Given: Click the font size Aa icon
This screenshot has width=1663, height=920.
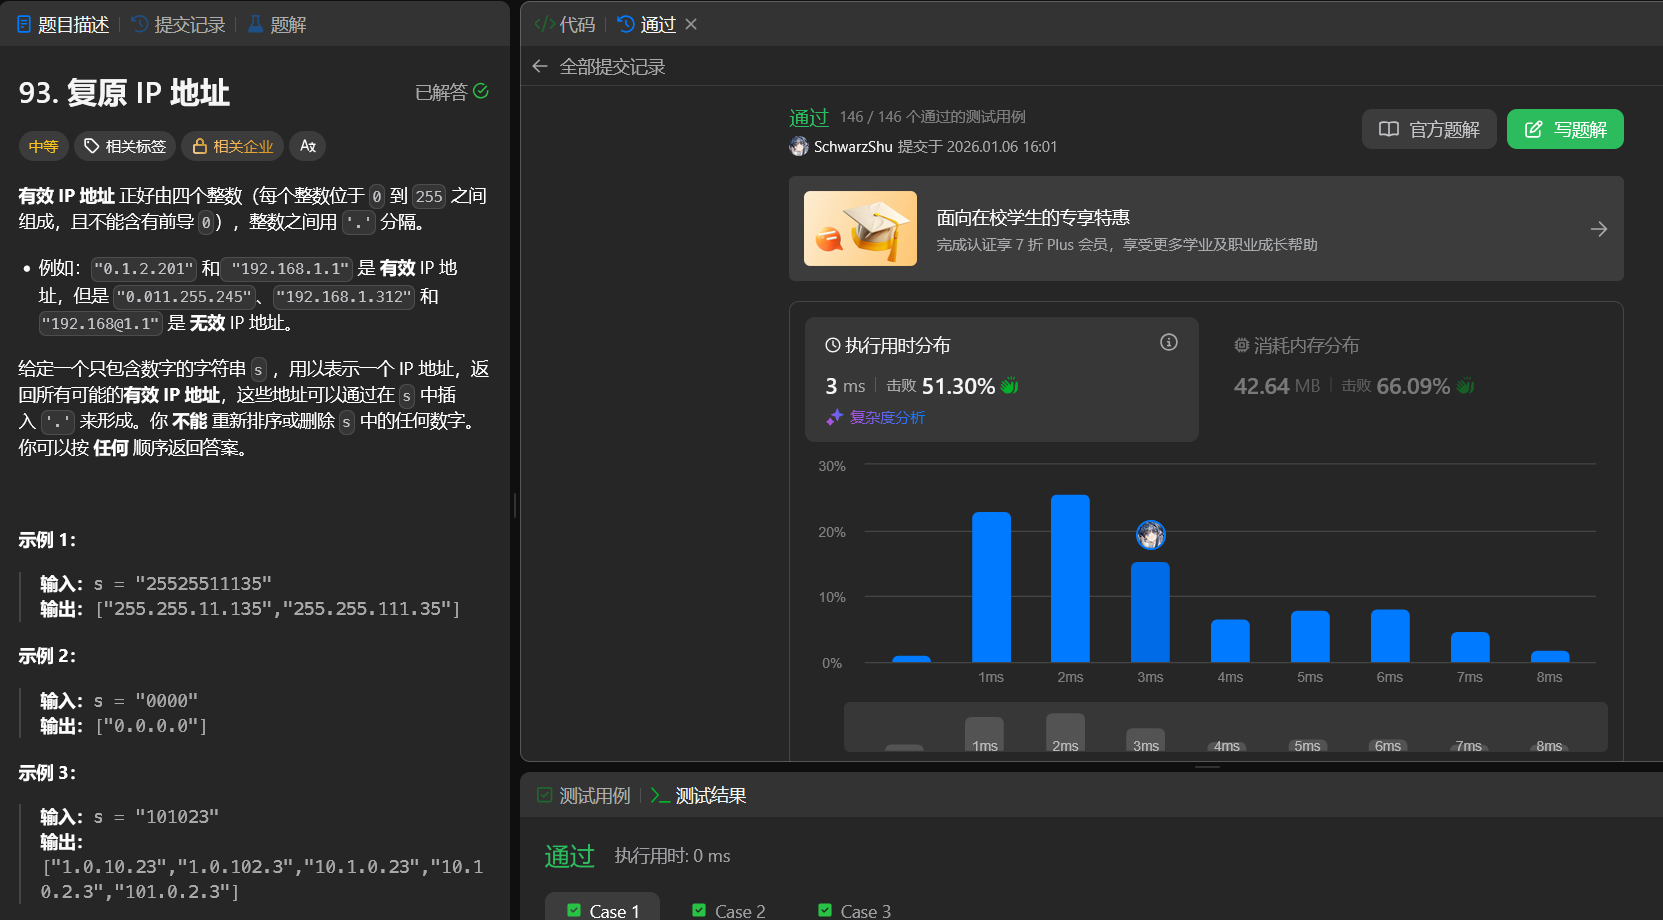Looking at the screenshot, I should [x=308, y=146].
